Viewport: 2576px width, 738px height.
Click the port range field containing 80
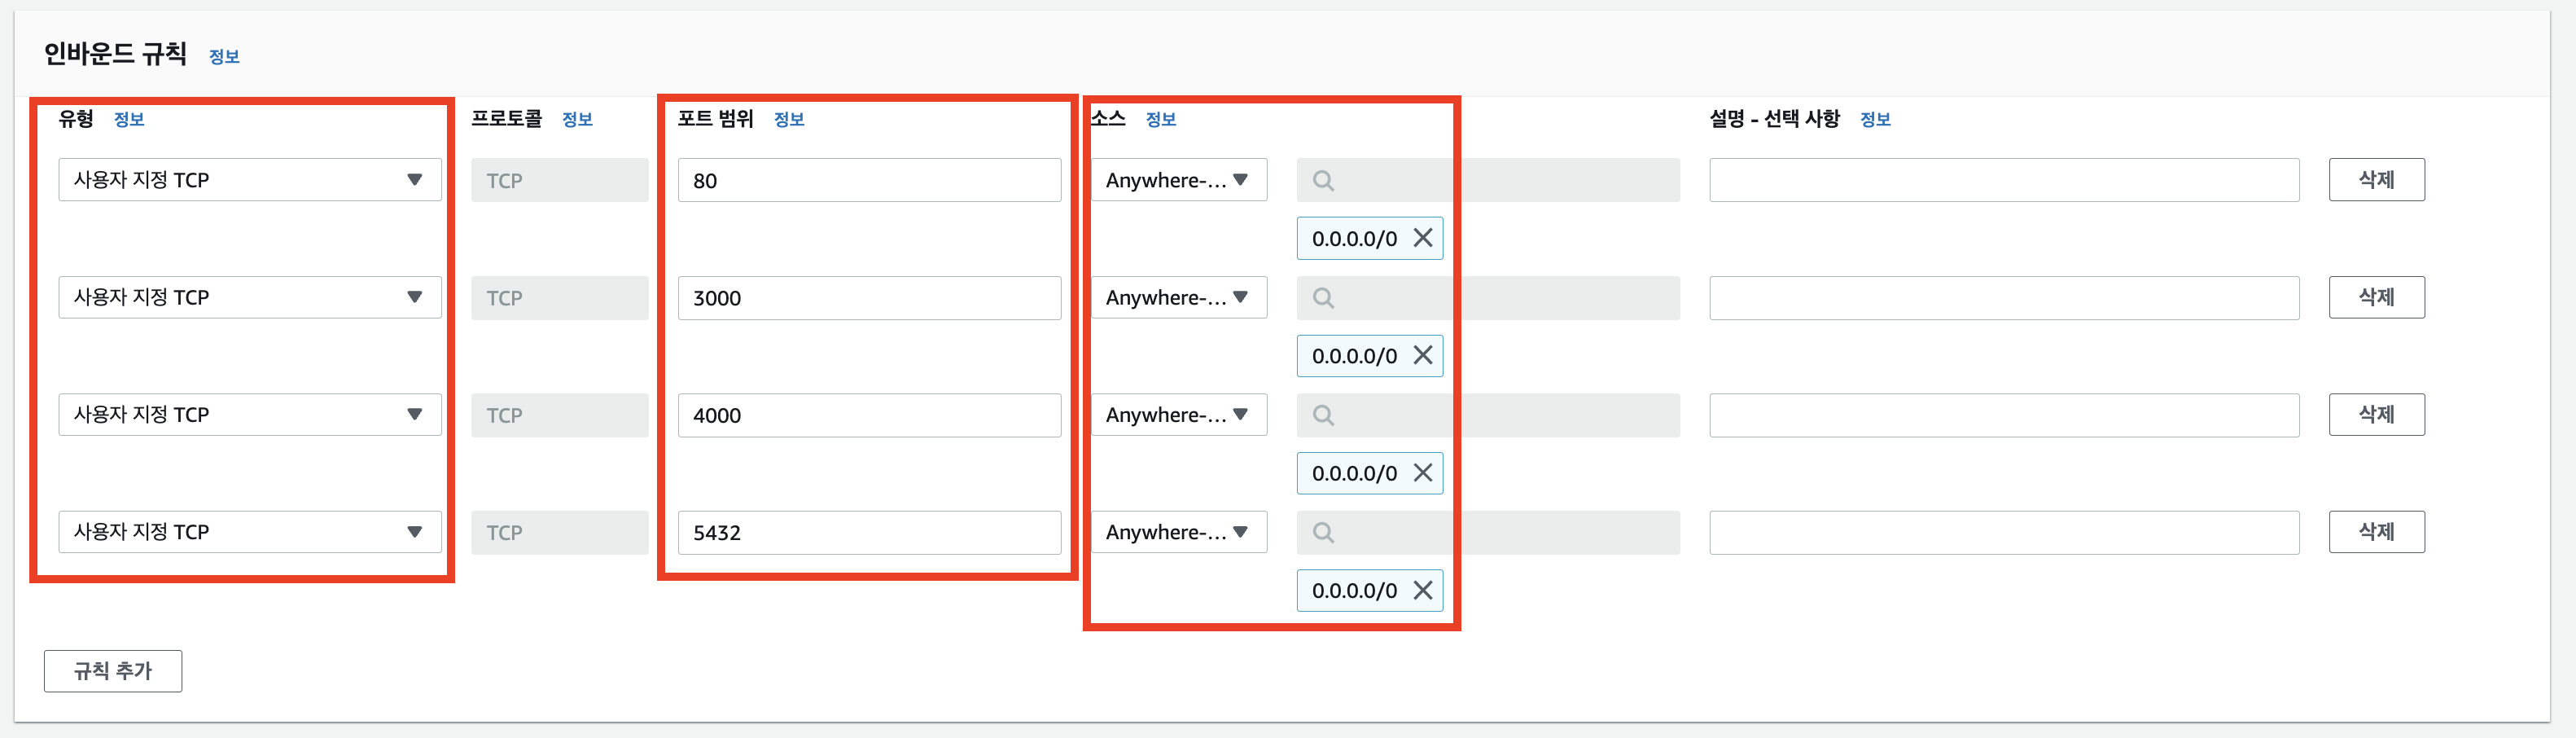pyautogui.click(x=869, y=180)
